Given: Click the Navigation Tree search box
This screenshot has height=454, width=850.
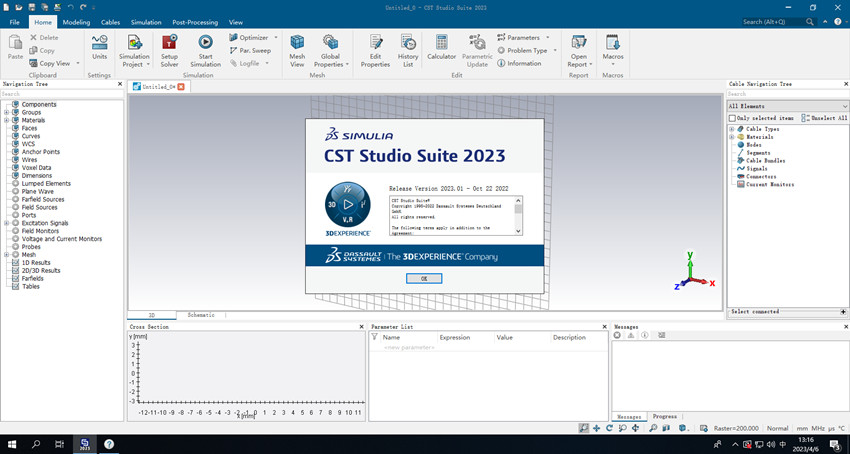Looking at the screenshot, I should click(x=62, y=94).
